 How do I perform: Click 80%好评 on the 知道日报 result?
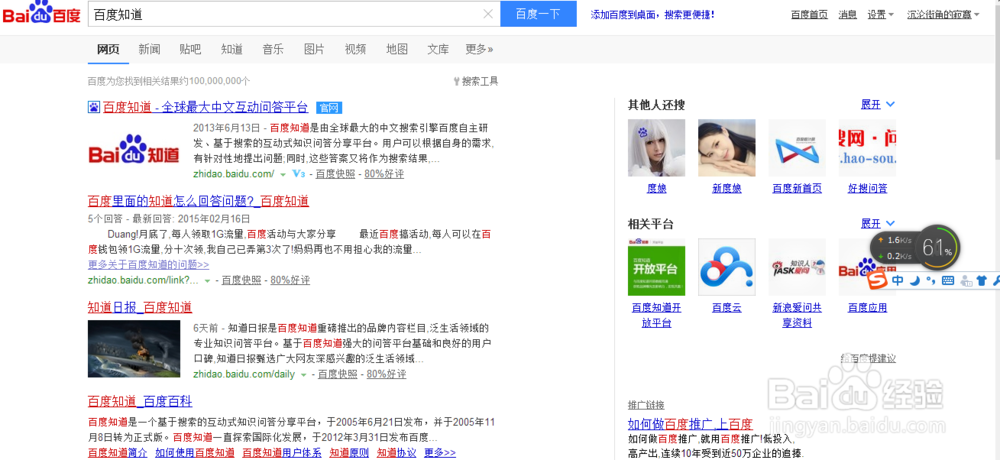pos(386,374)
